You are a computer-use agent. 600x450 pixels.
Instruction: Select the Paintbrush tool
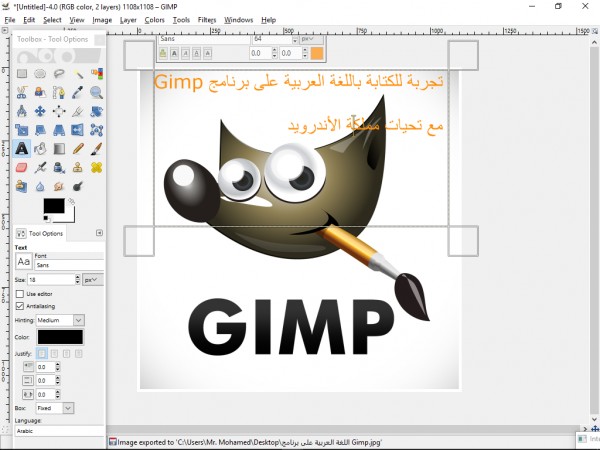96,148
